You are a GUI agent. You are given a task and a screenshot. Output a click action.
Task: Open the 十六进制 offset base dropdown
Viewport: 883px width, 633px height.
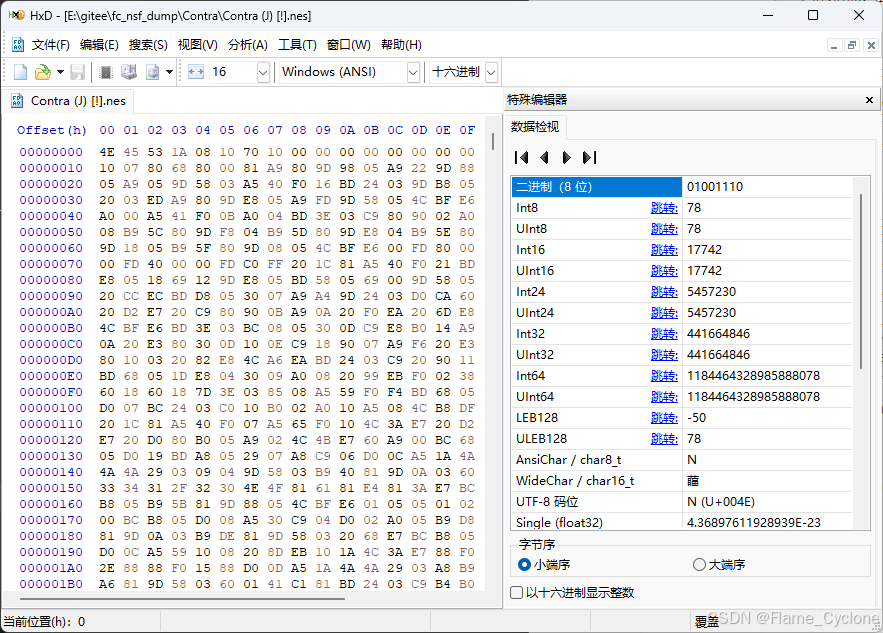click(x=491, y=73)
